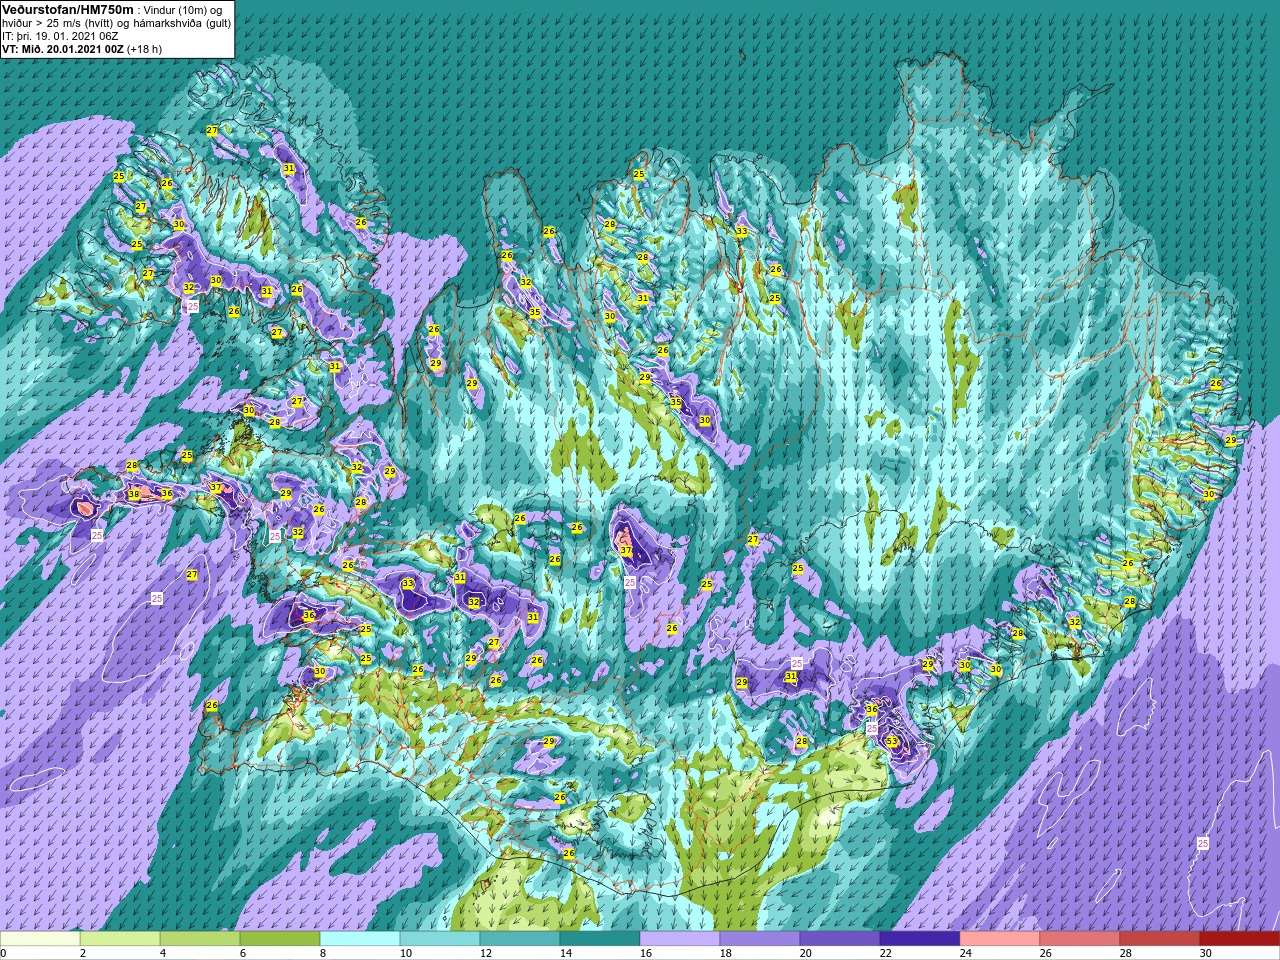The height and width of the screenshot is (960, 1280).
Task: Click the yellow peak gust label 53
Action: coord(892,741)
